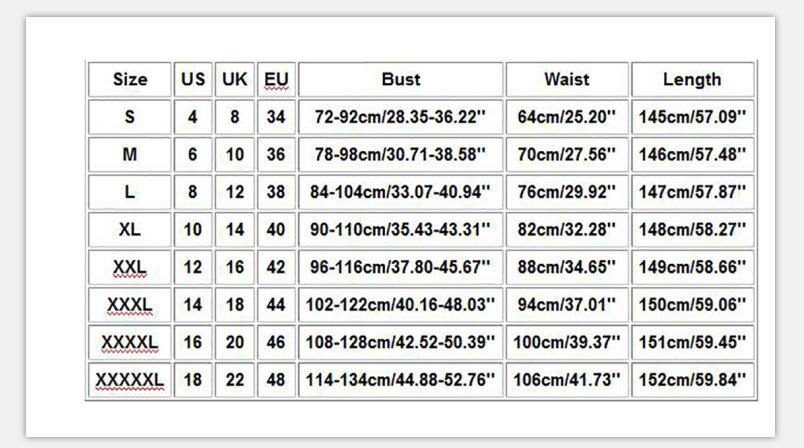
Task: Click the XXXXXL size cell
Action: coord(130,380)
